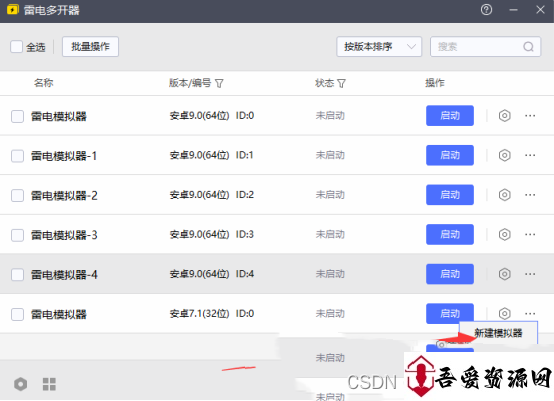The width and height of the screenshot is (554, 401).
Task: Check the box for 安卓7.1 雷电模拟器
Action: 17,314
